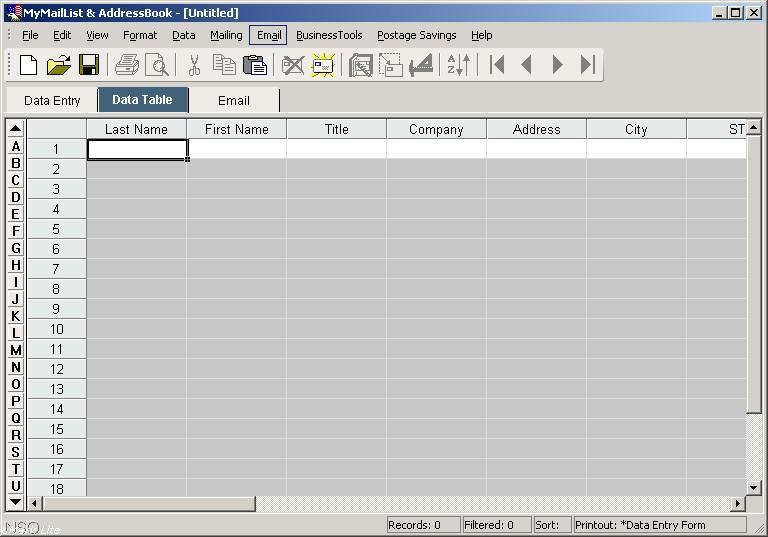The height and width of the screenshot is (537, 768).
Task: Filter by letter A in alphabet index
Action: [x=16, y=146]
